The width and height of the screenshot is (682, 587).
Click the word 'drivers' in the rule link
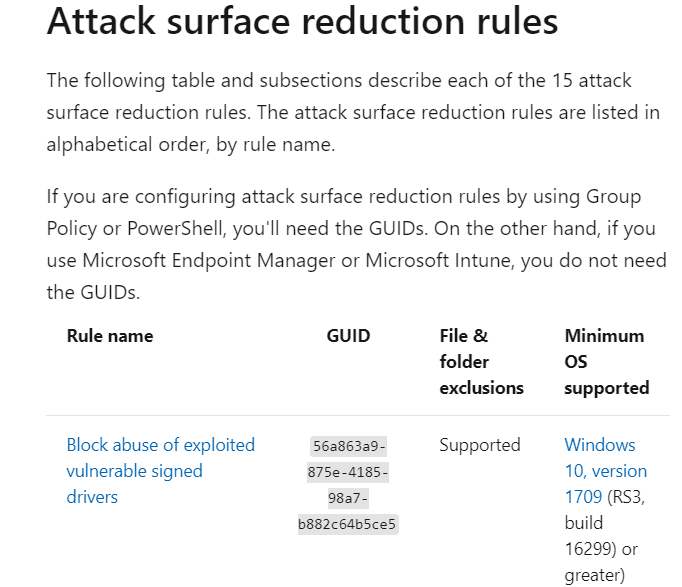pyautogui.click(x=92, y=497)
